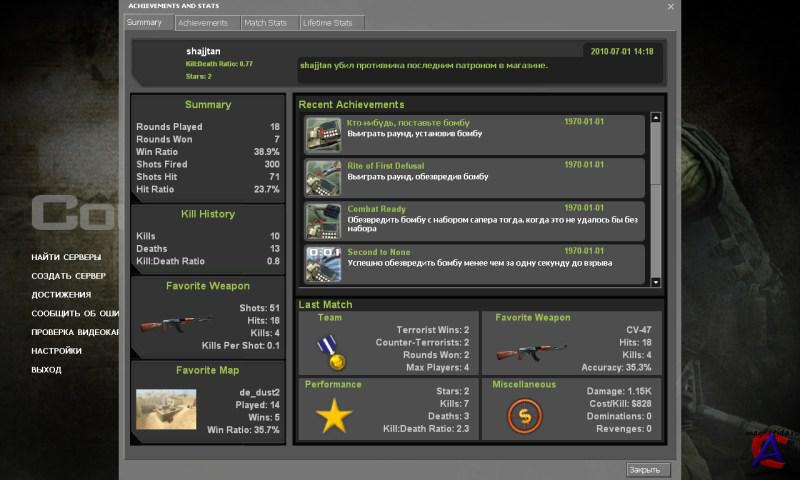The image size is (800, 480).
Task: Click the bomb icon beside "Rite of First Defusal"
Action: click(x=323, y=177)
